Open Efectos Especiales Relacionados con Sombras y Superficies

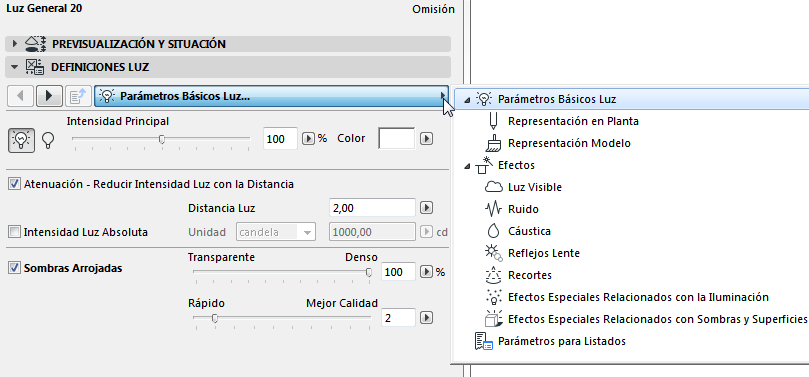point(657,319)
